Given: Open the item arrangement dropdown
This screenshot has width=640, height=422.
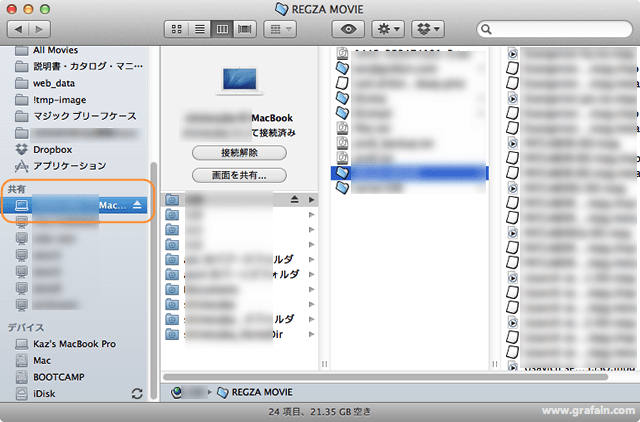Looking at the screenshot, I should 280,29.
